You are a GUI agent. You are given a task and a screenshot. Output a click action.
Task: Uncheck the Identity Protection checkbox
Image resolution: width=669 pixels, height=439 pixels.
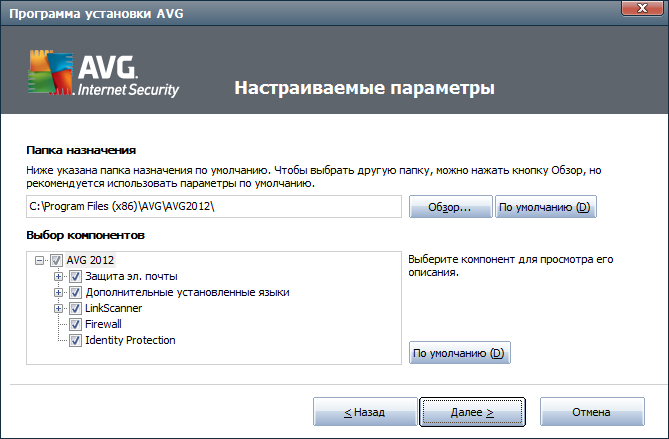pyautogui.click(x=76, y=340)
